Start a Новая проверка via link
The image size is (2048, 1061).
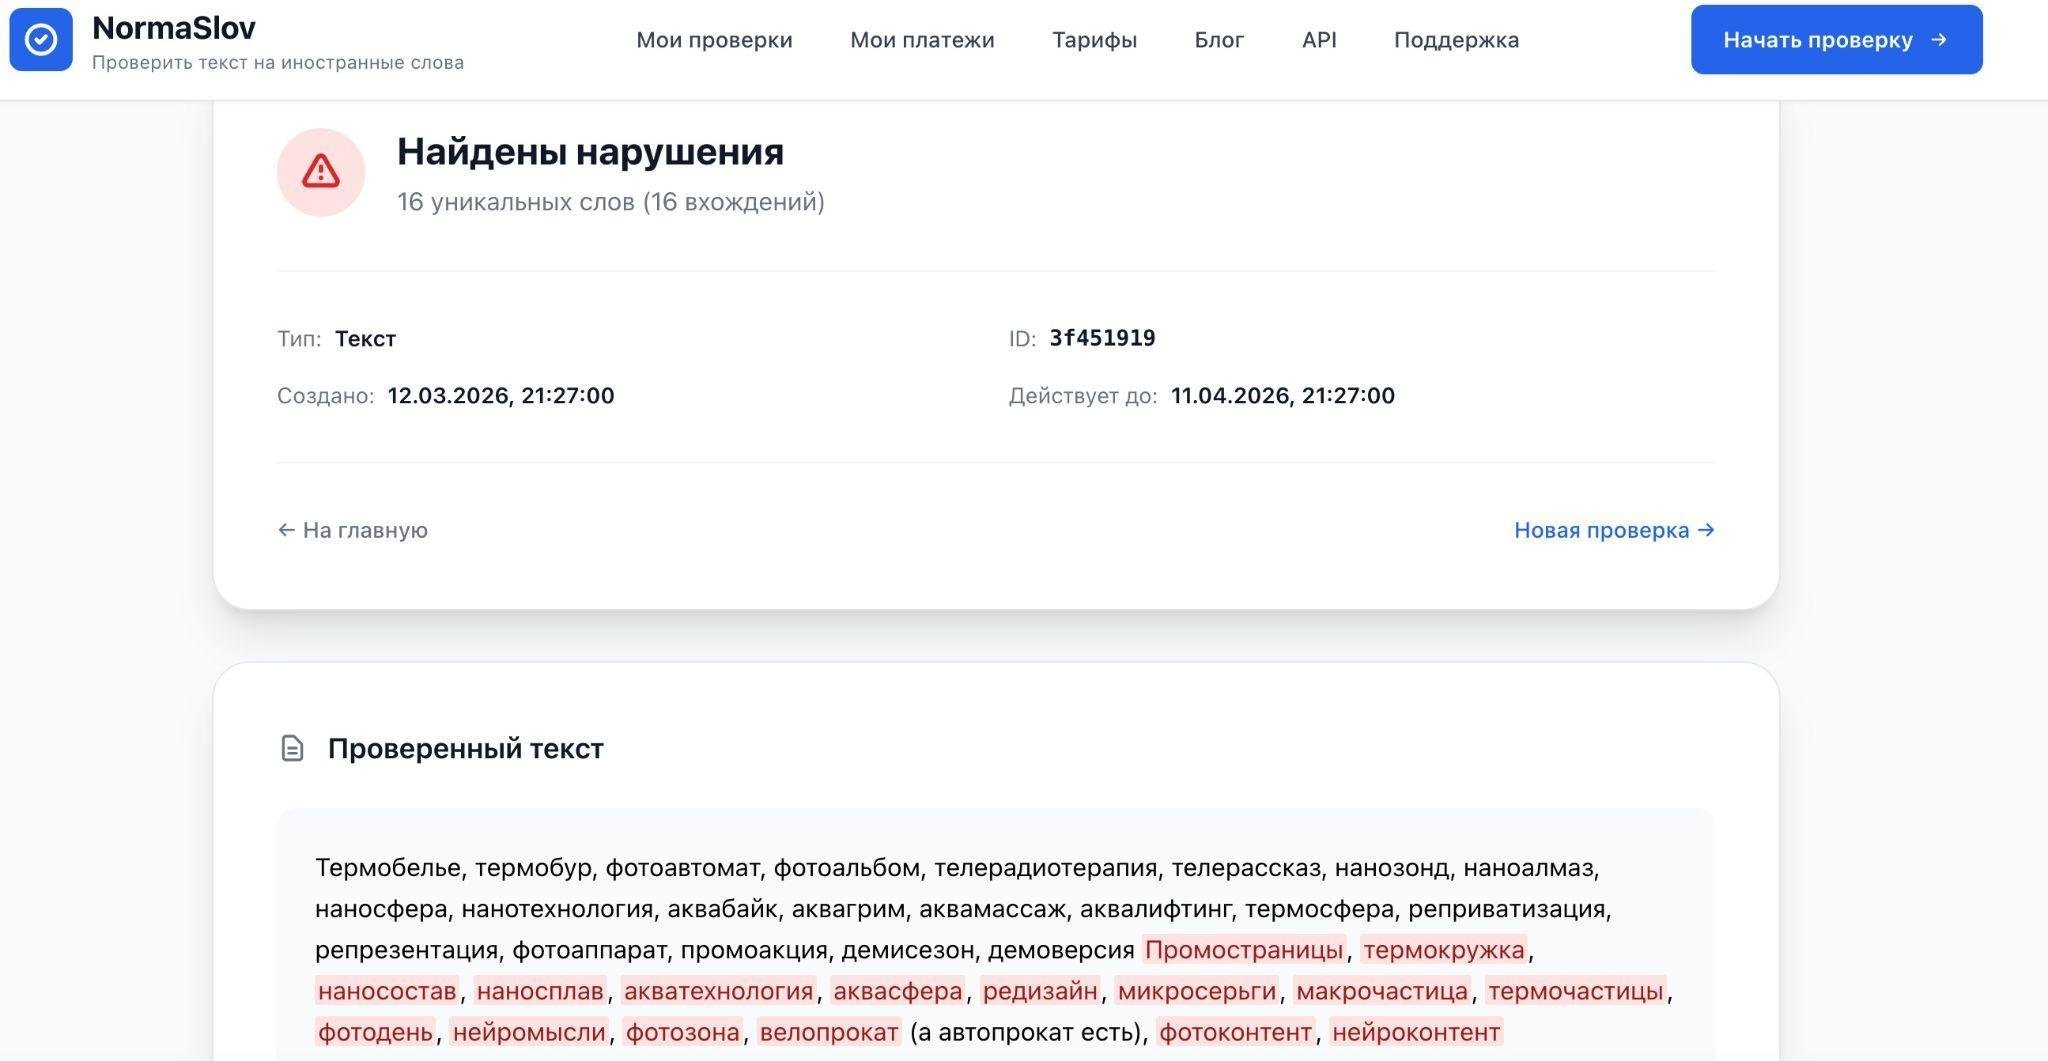tap(1614, 530)
